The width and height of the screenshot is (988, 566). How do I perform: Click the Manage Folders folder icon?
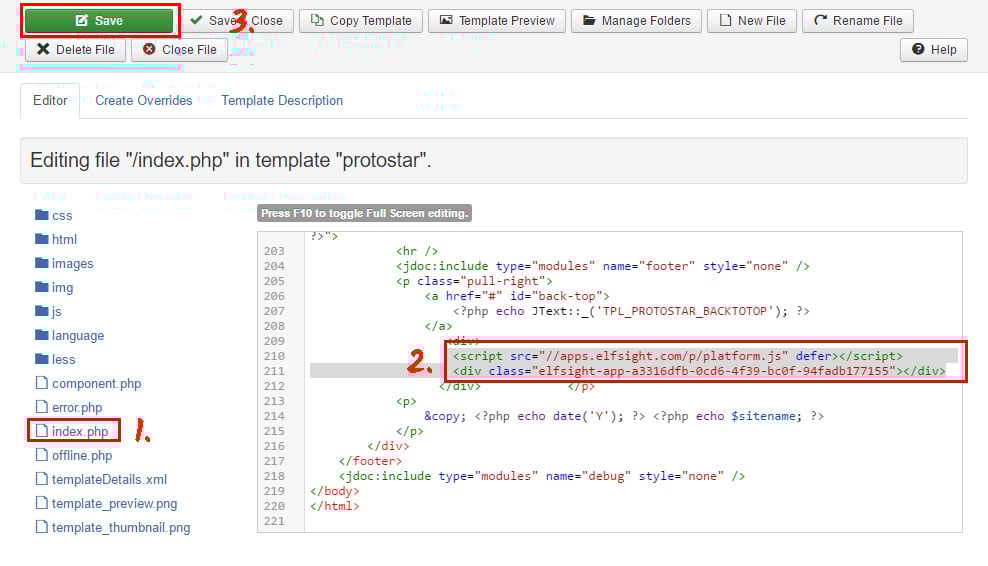pos(589,20)
